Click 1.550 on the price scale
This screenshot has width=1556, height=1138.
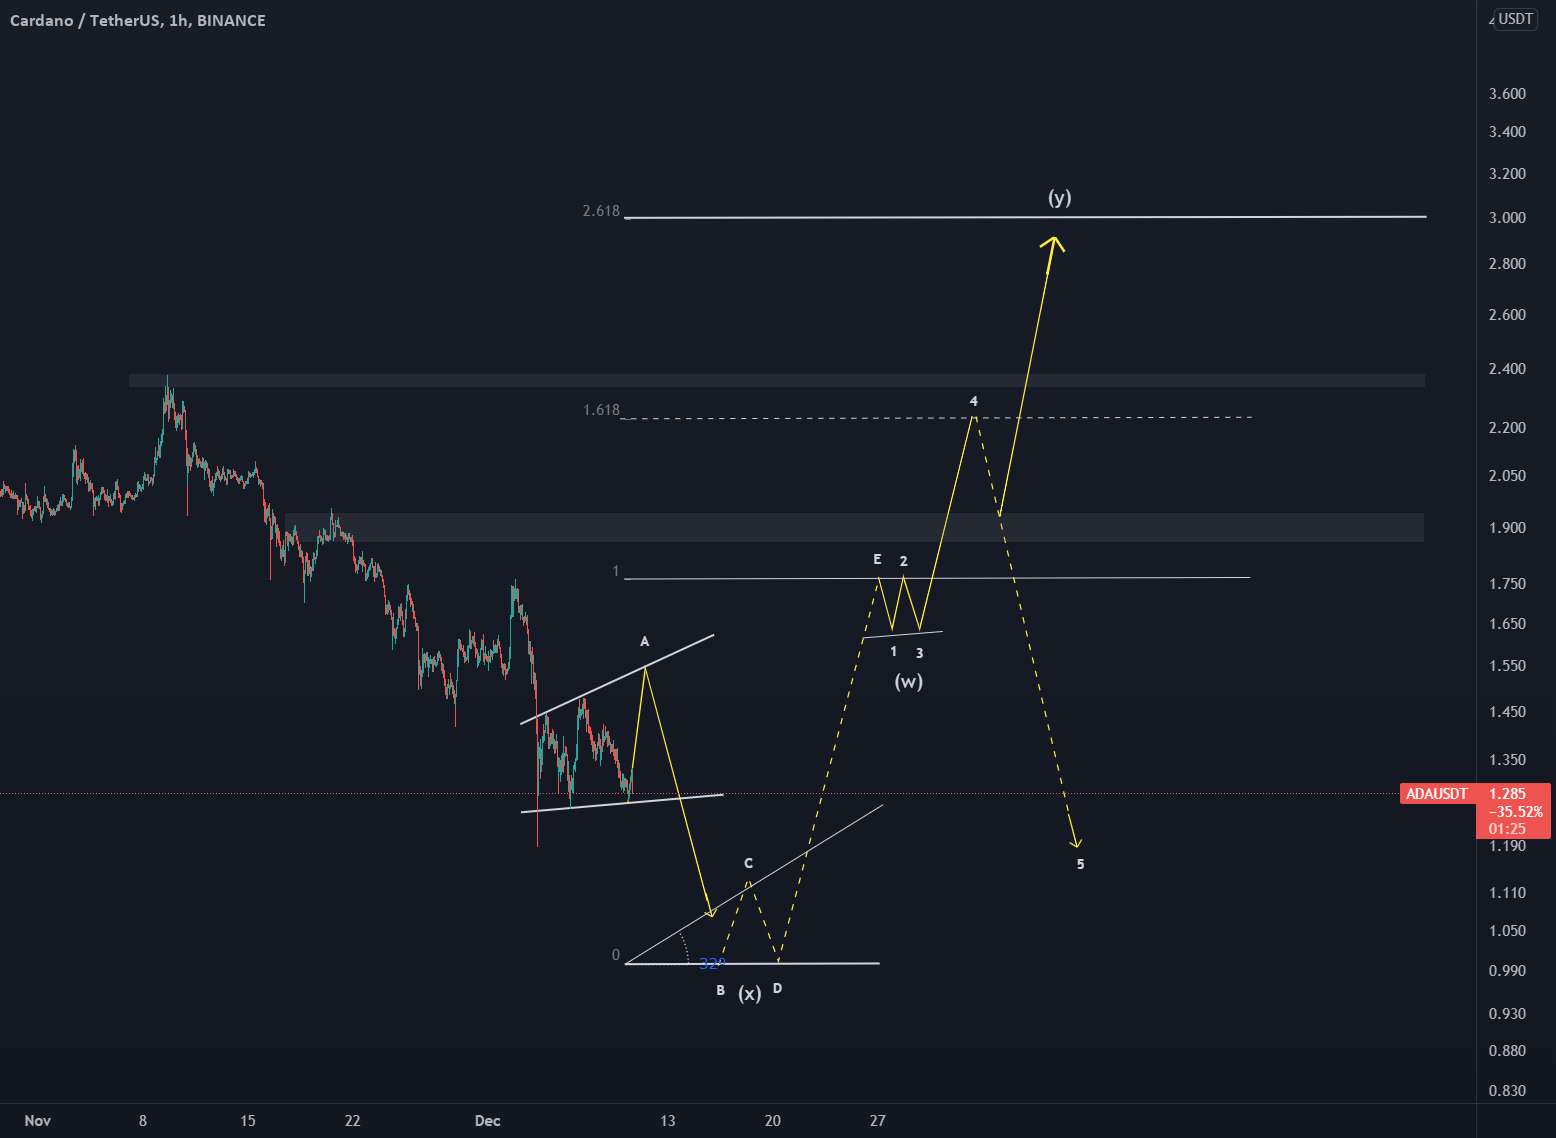(x=1507, y=666)
